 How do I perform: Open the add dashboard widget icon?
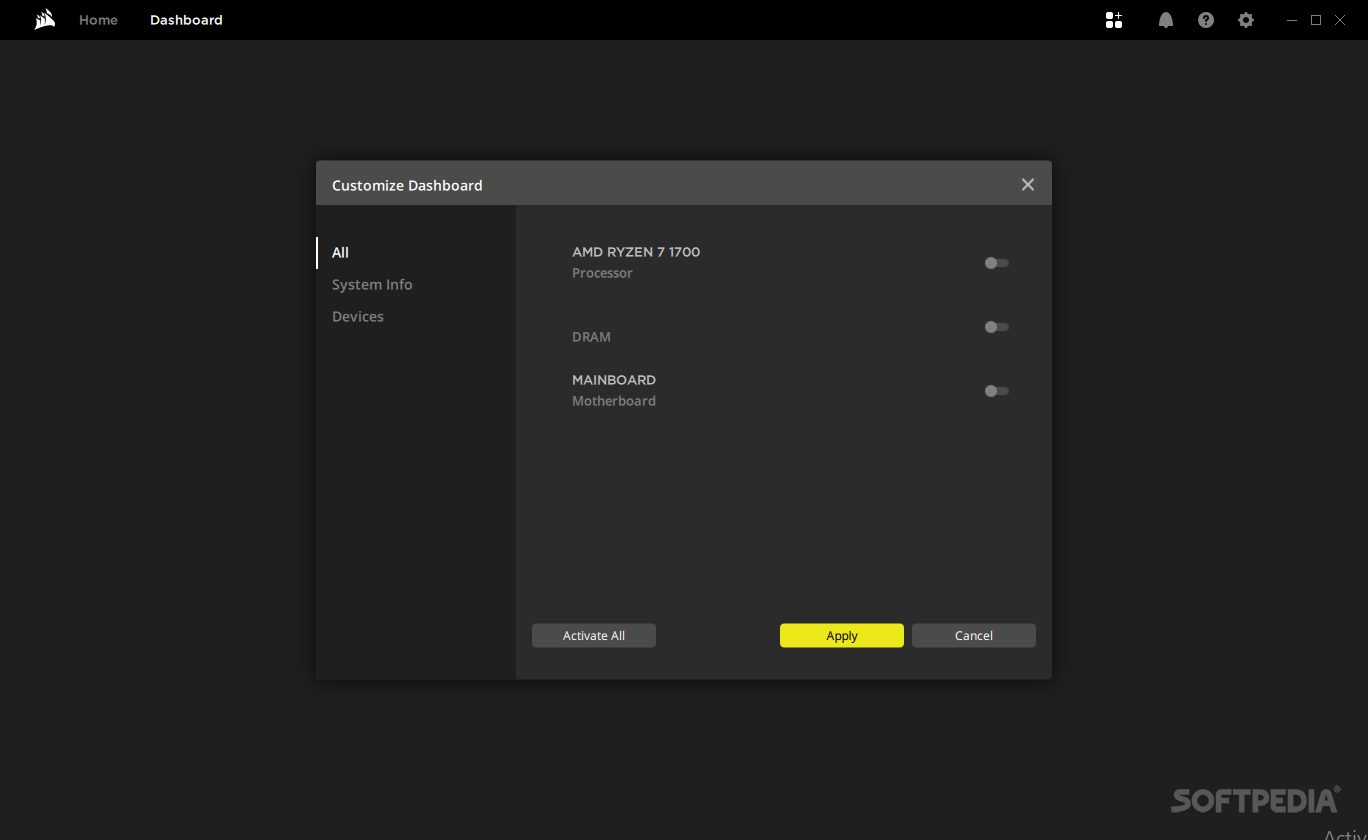(1114, 20)
